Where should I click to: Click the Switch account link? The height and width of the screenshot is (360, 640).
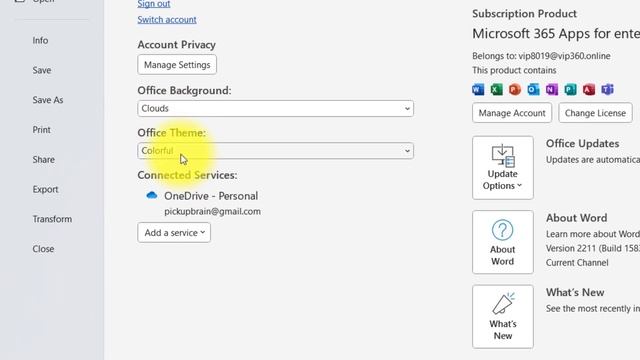(x=167, y=20)
